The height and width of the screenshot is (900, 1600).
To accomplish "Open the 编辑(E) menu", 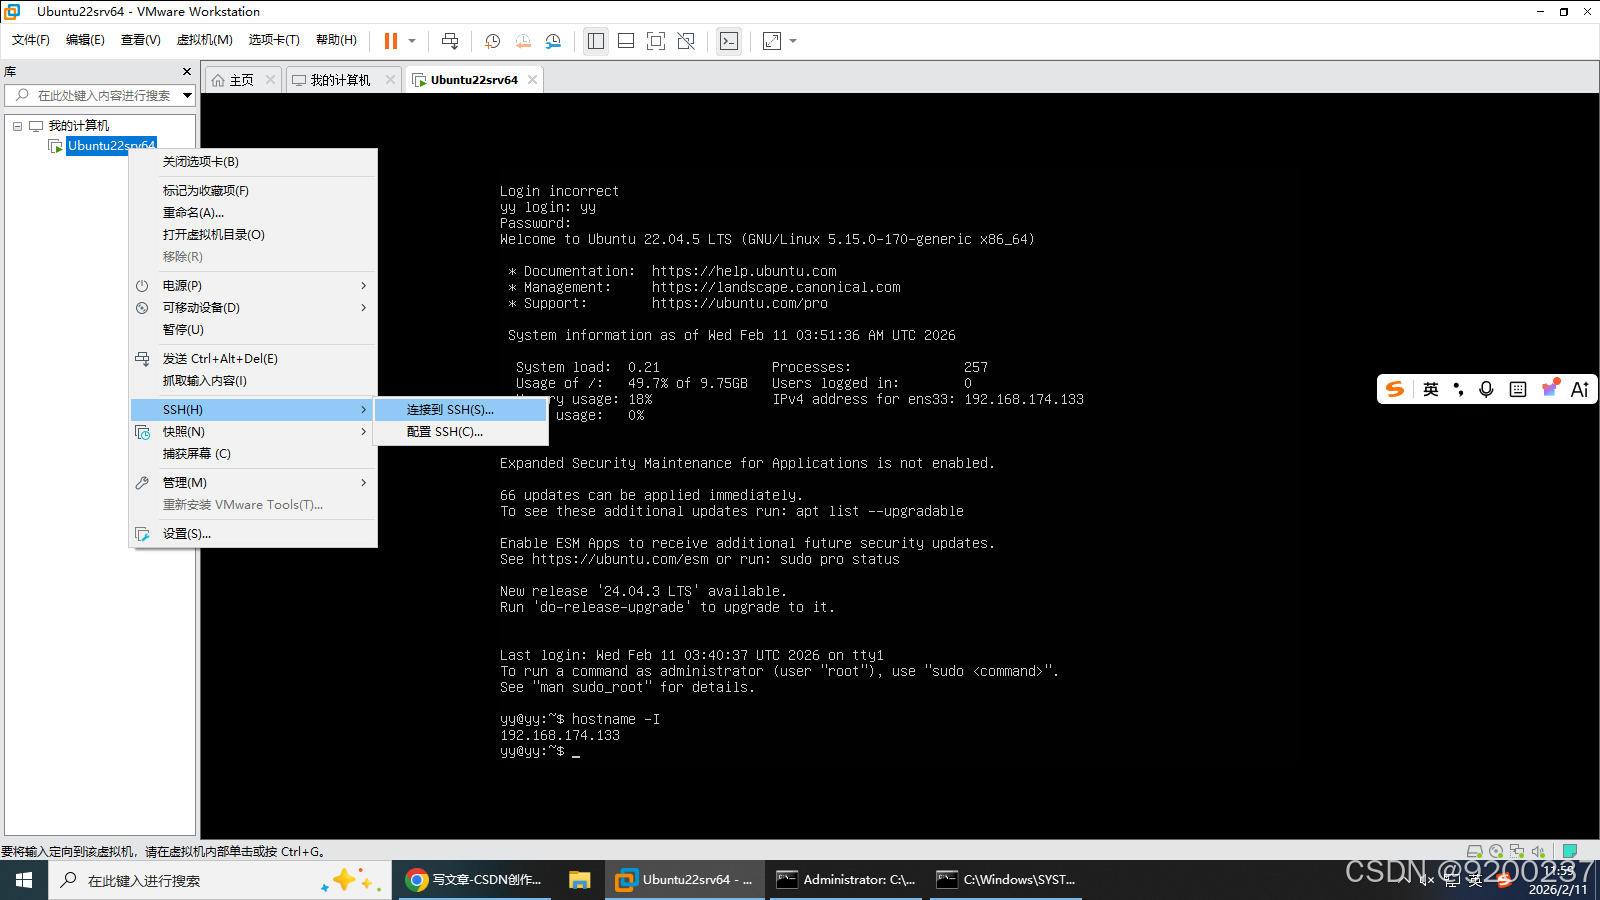I will 85,40.
